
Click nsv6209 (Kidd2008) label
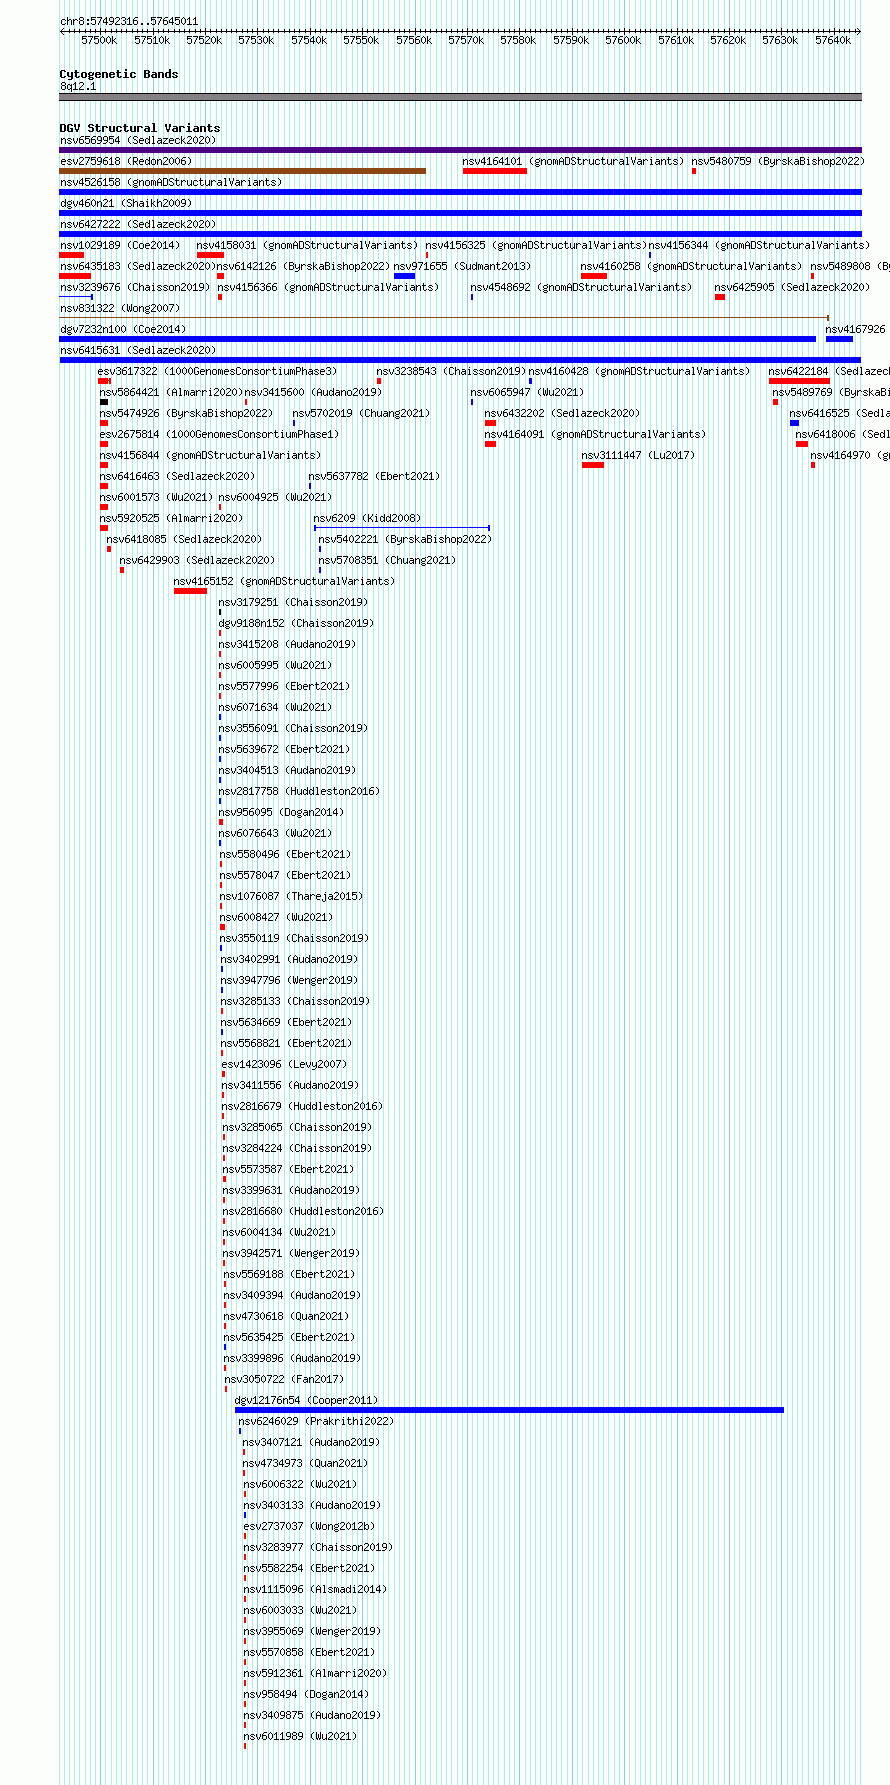[x=367, y=518]
